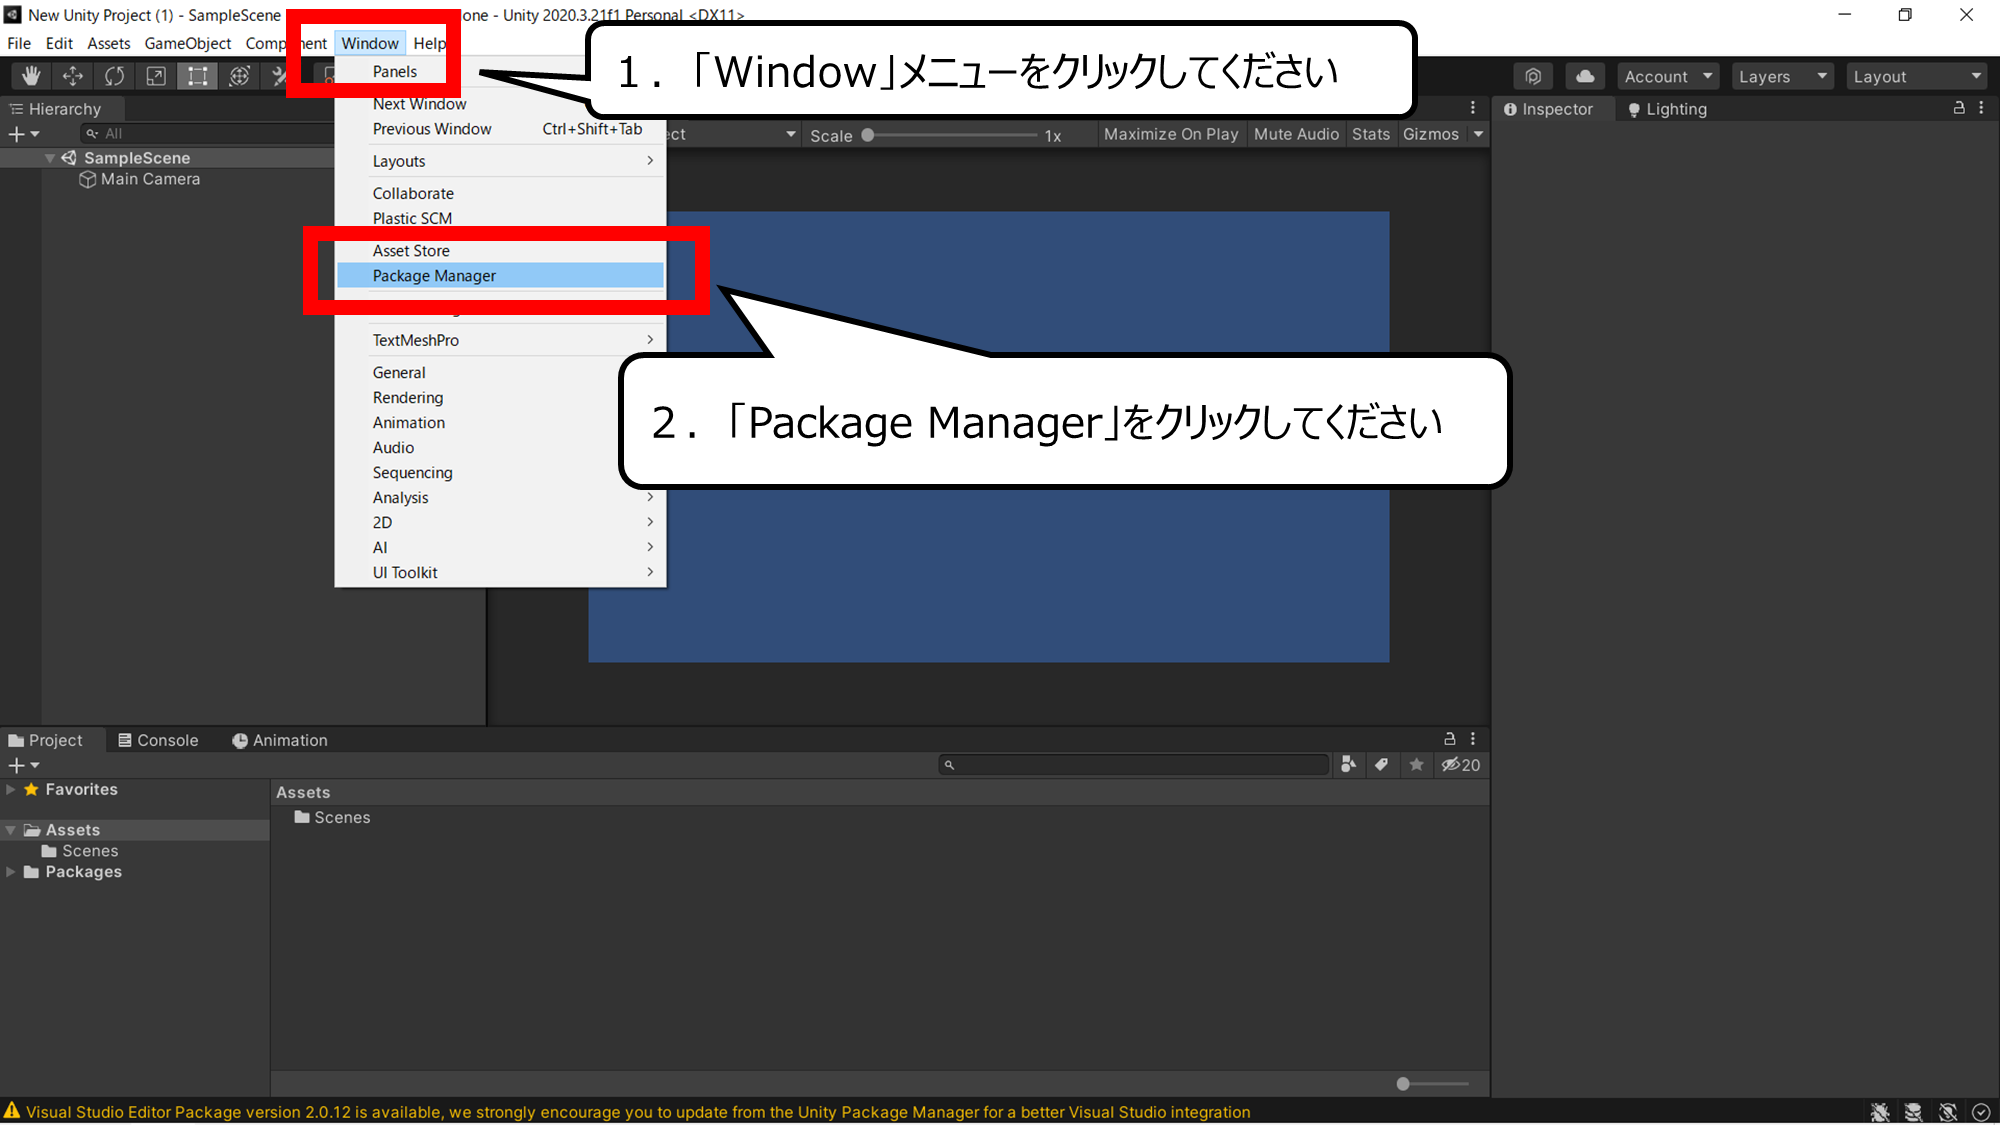Expand the Packages folder

[x=11, y=872]
